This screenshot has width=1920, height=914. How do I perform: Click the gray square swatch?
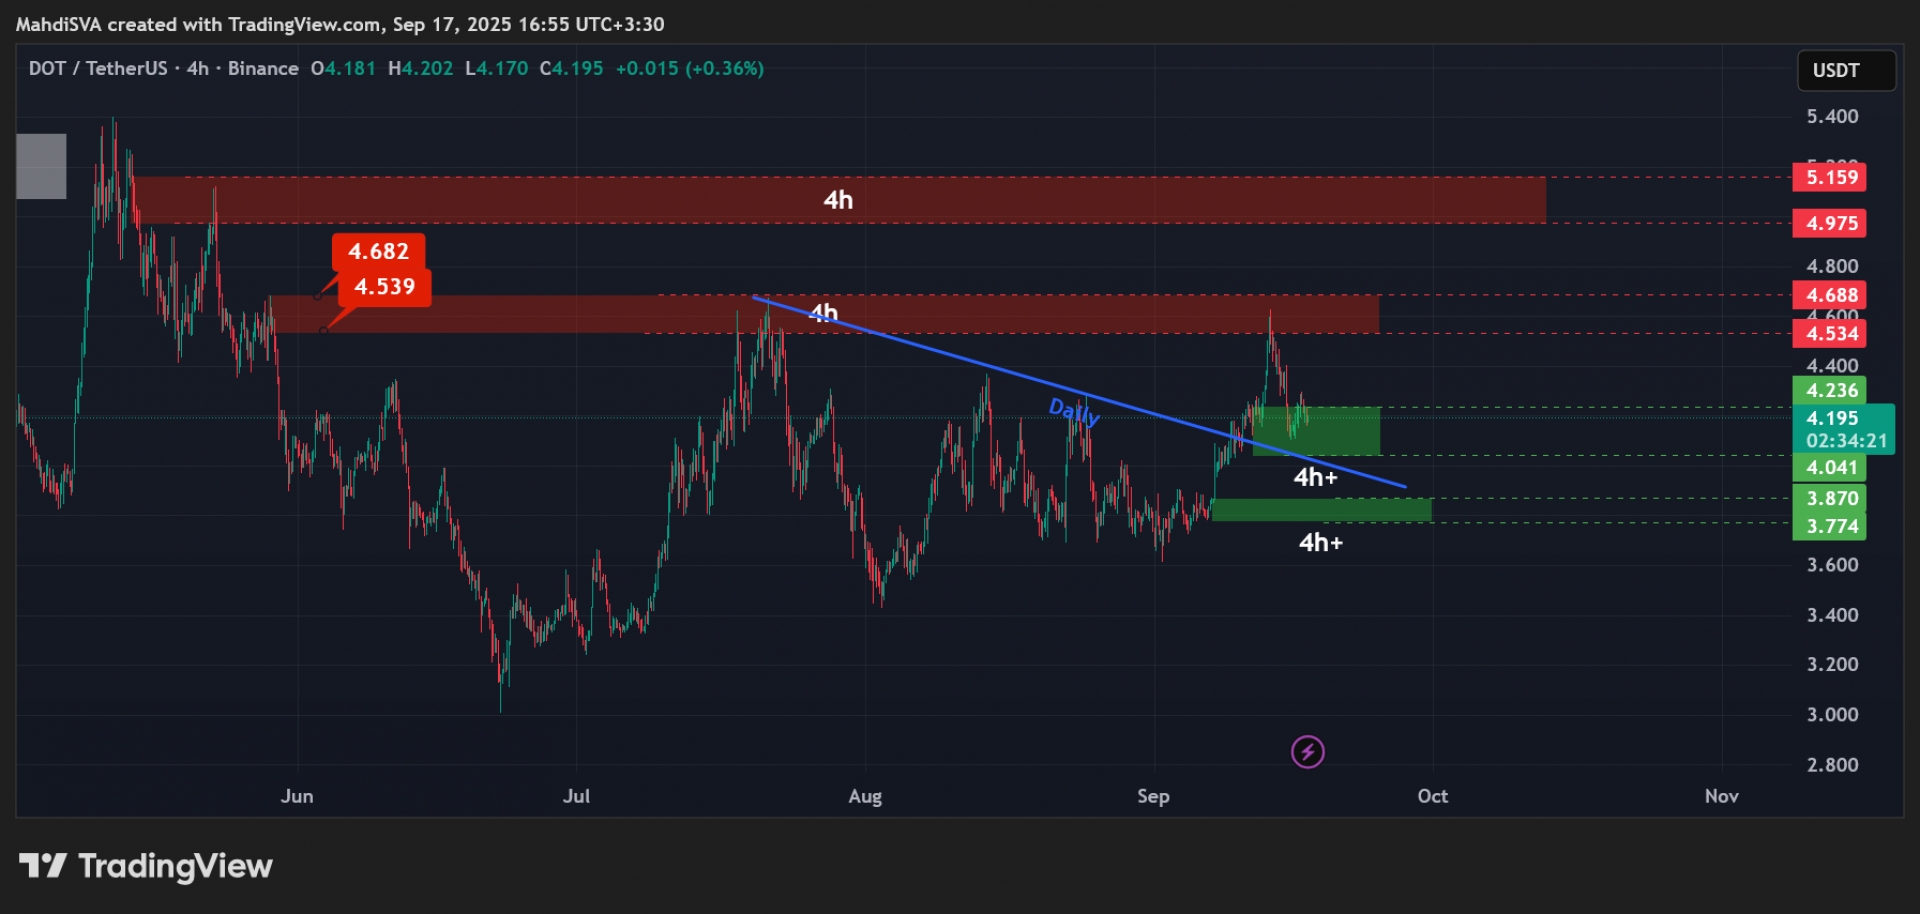tap(42, 166)
